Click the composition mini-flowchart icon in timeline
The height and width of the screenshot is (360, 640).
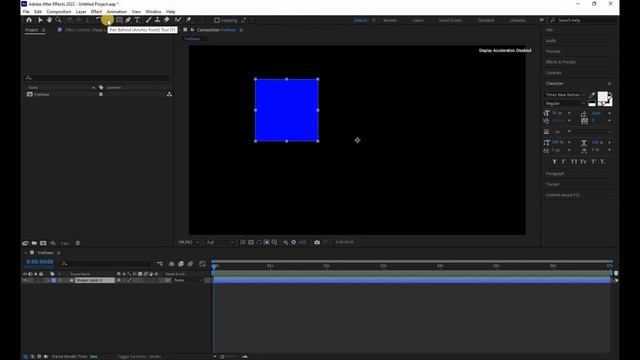pos(160,264)
